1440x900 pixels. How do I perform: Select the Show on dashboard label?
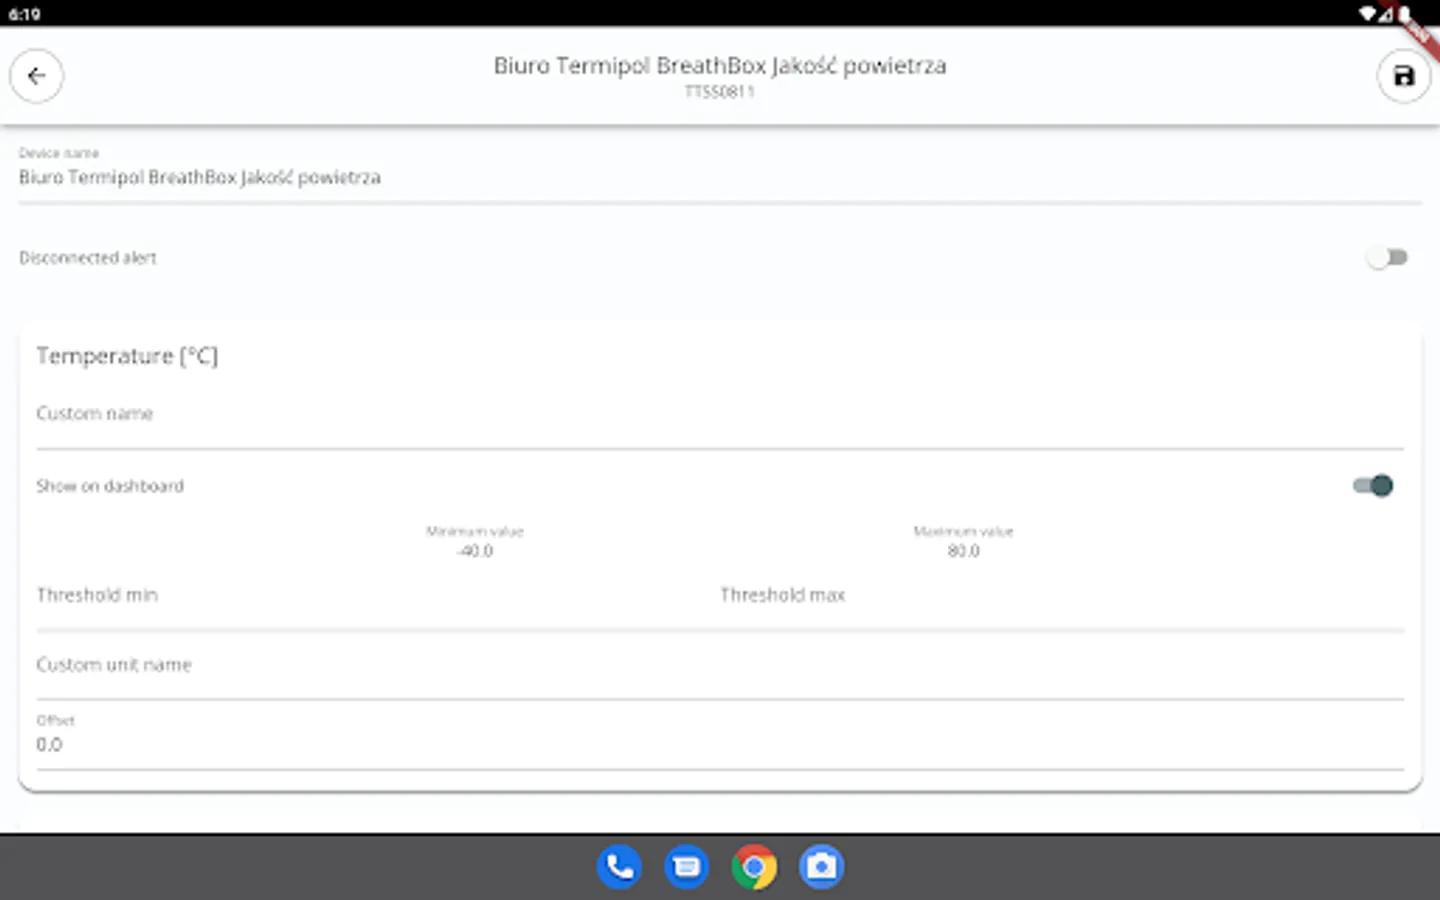[110, 486]
